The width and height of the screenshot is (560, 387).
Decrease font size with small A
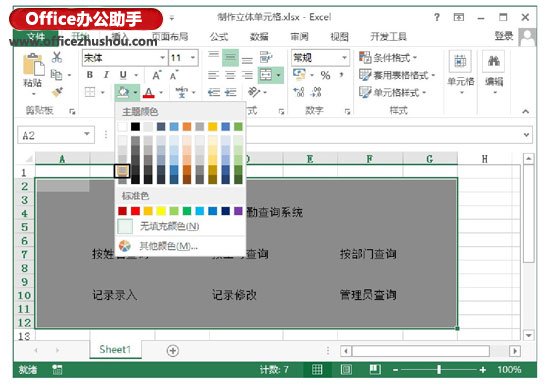tap(174, 75)
